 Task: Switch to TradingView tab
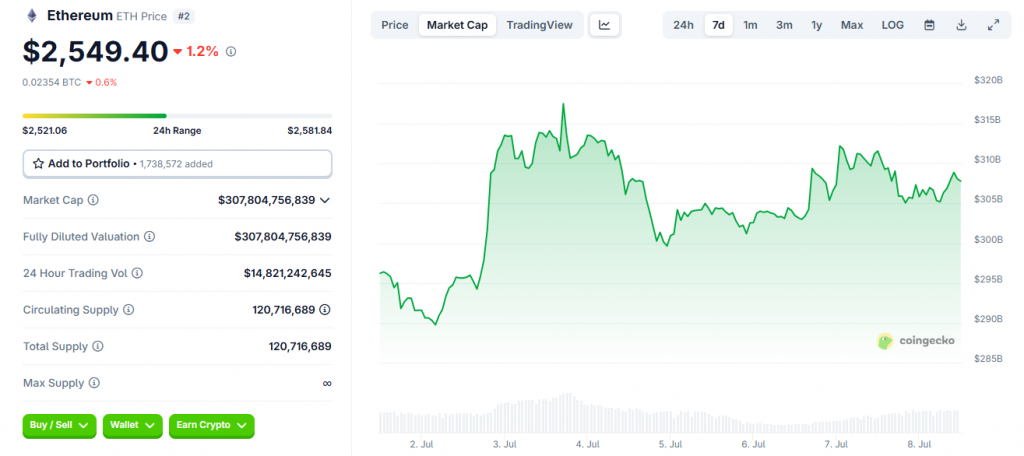[539, 25]
